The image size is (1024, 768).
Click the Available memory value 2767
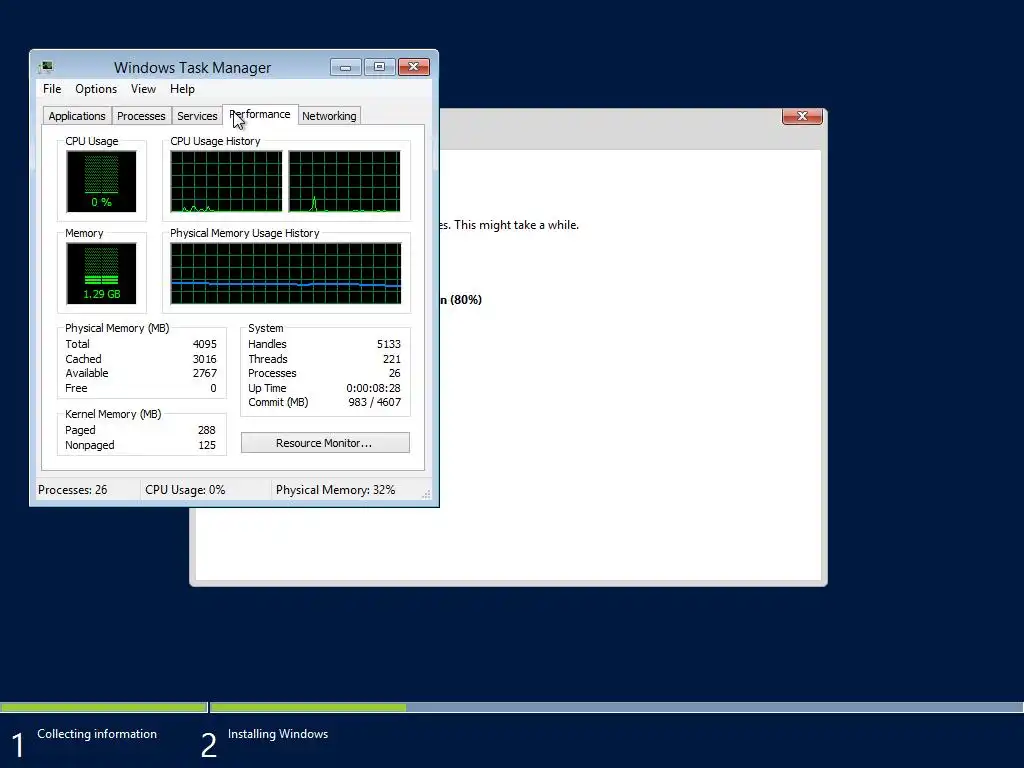[204, 374]
